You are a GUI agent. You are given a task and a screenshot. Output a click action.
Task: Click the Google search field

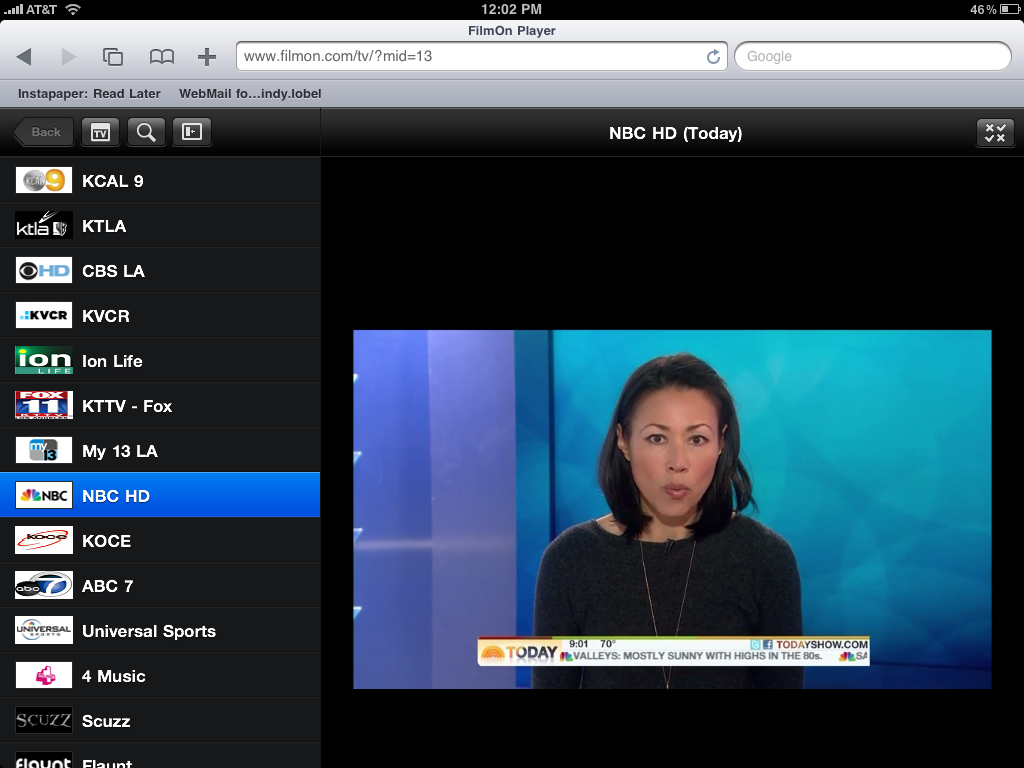tap(872, 57)
